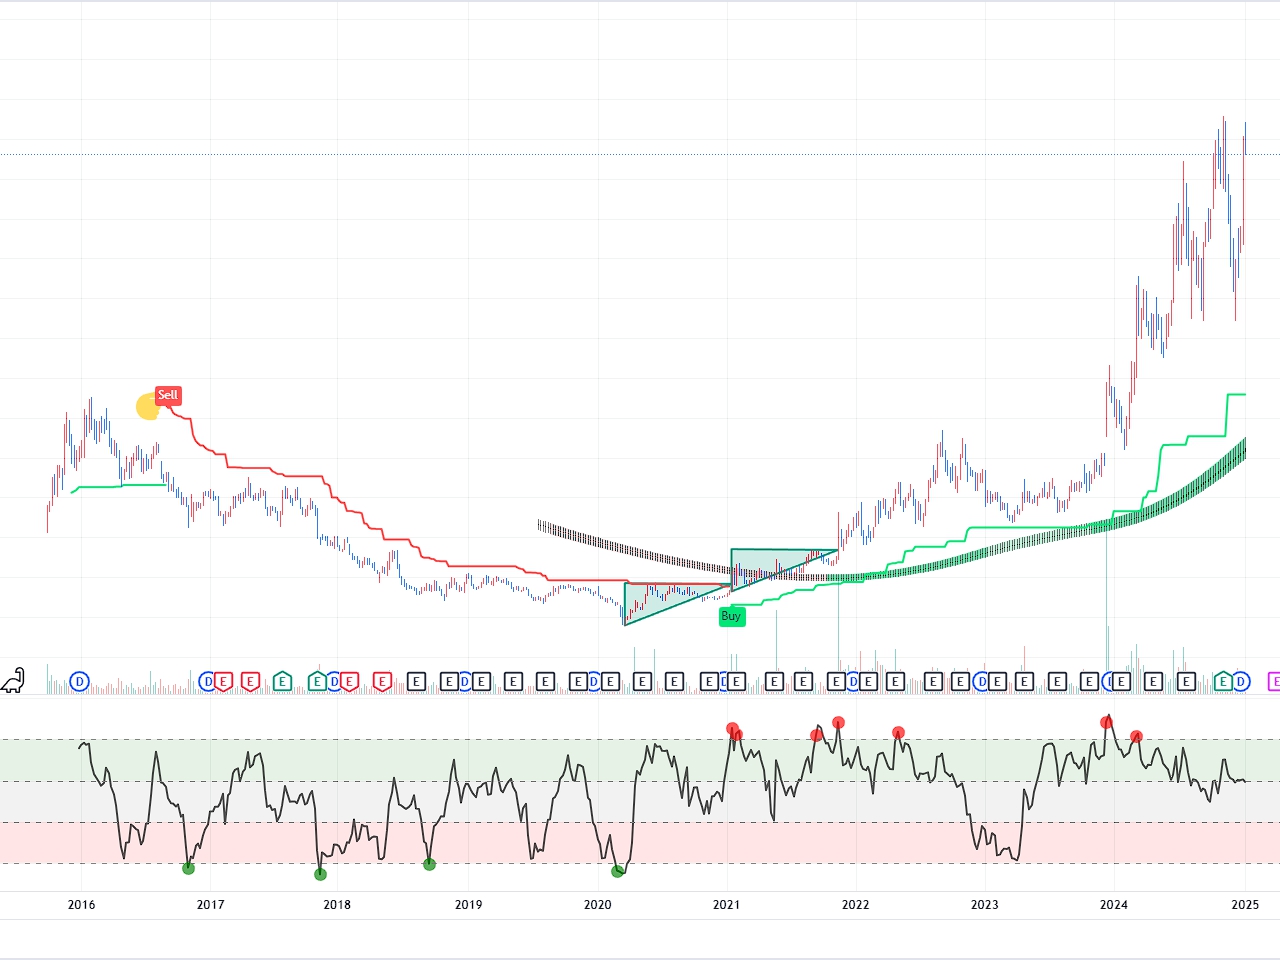Select the yellow circle beside the Sell label
Screen dimensions: 1280x960
click(148, 407)
